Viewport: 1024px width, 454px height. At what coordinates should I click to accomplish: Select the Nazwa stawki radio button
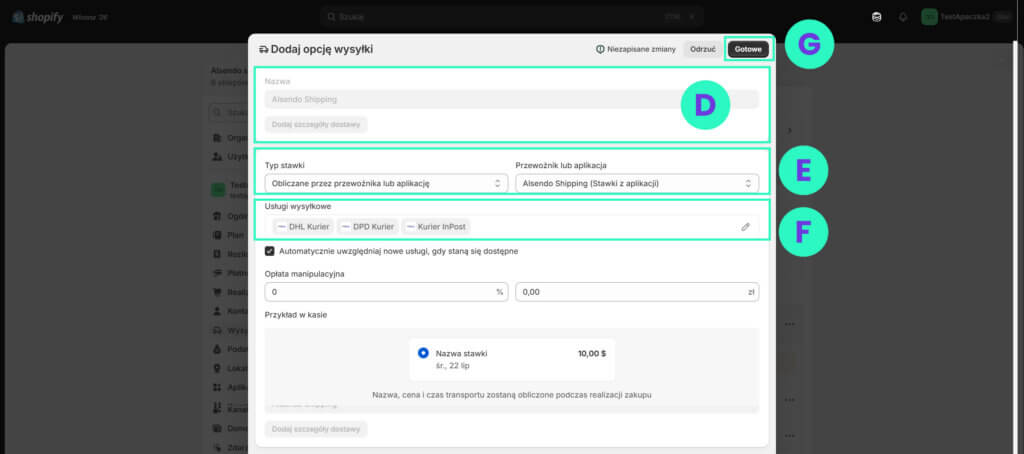tap(423, 353)
